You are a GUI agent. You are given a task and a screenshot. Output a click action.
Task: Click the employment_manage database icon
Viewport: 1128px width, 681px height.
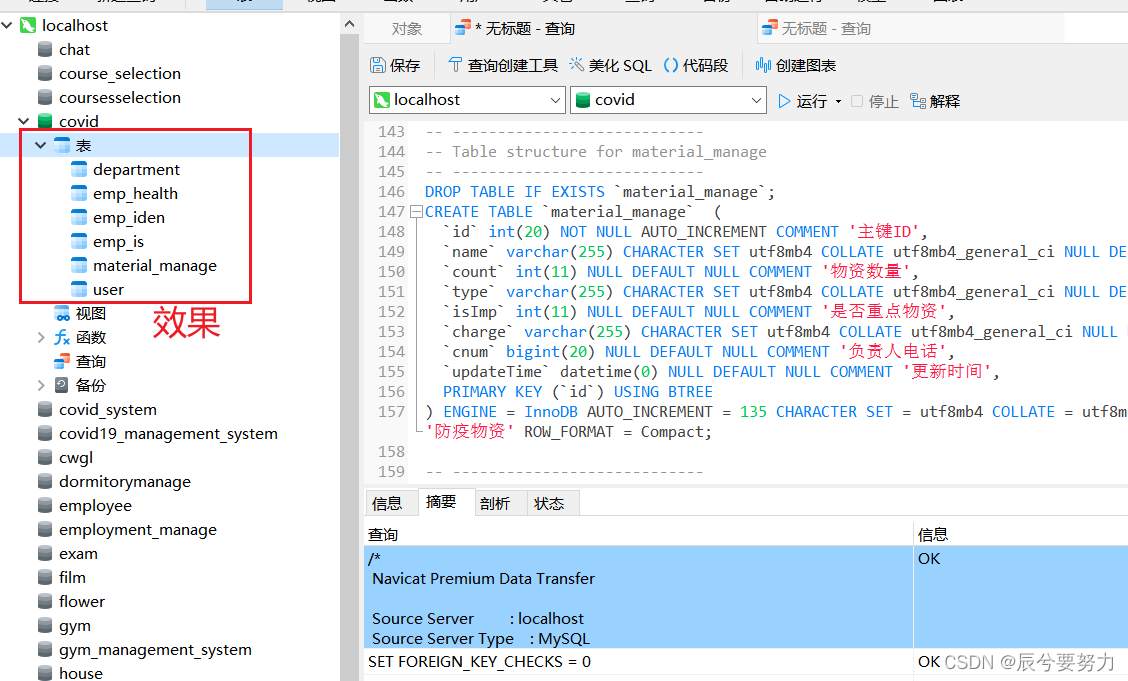[x=45, y=530]
